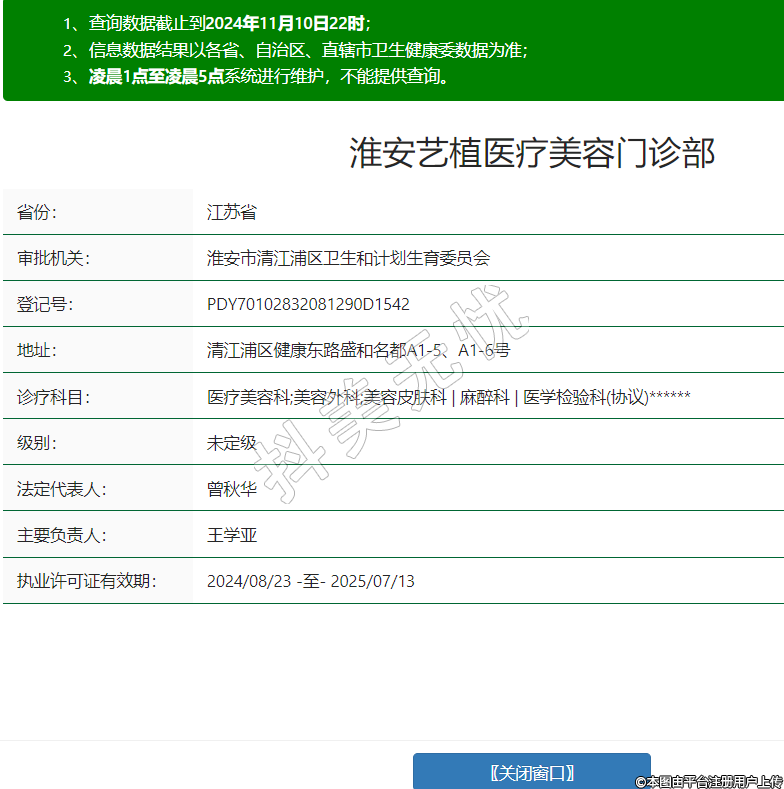The image size is (784, 789).
Task: Select the 法定代表人 field label
Action: [x=61, y=489]
